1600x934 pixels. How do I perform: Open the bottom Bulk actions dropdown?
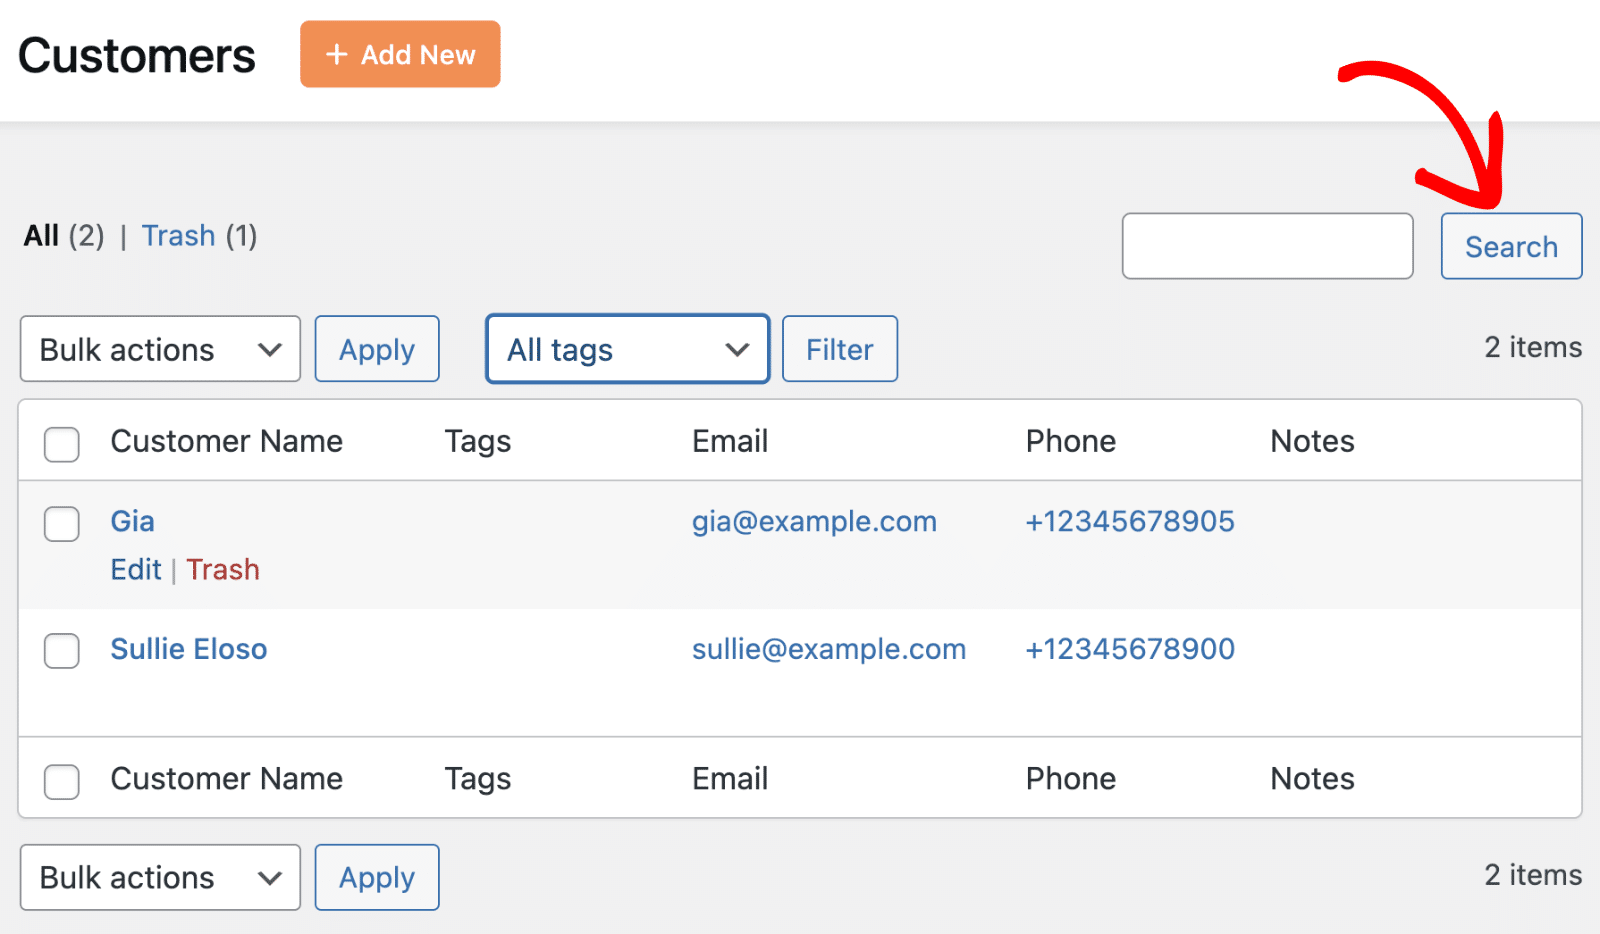[x=160, y=877]
